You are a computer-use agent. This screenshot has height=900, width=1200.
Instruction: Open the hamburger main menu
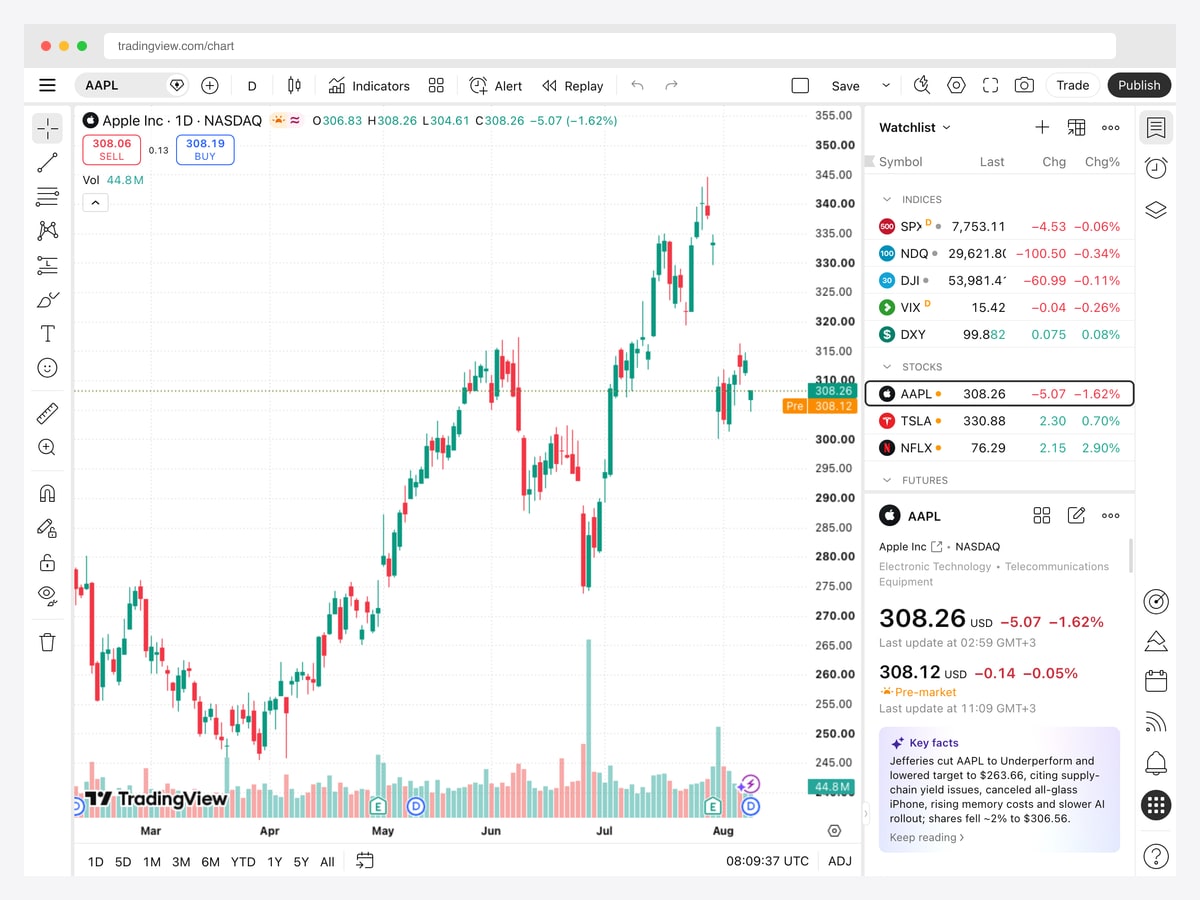(x=47, y=85)
